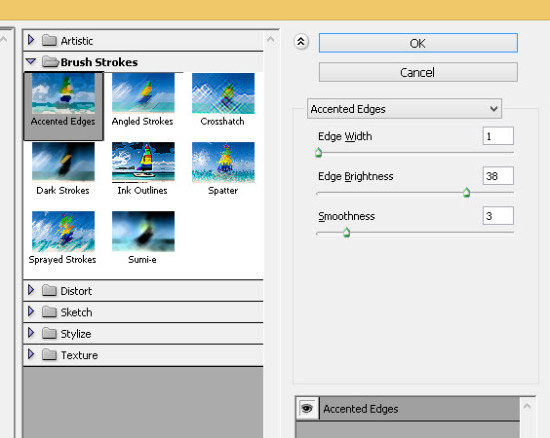Viewport: 550px width, 438px height.
Task: Expand the Distort filter folder
Action: pos(31,290)
